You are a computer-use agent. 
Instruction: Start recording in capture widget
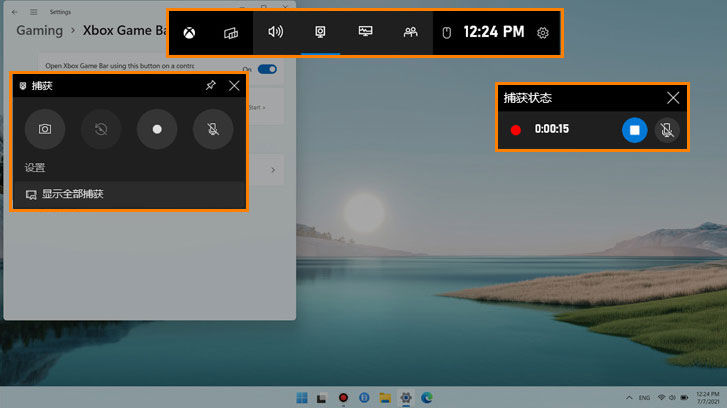(x=157, y=129)
